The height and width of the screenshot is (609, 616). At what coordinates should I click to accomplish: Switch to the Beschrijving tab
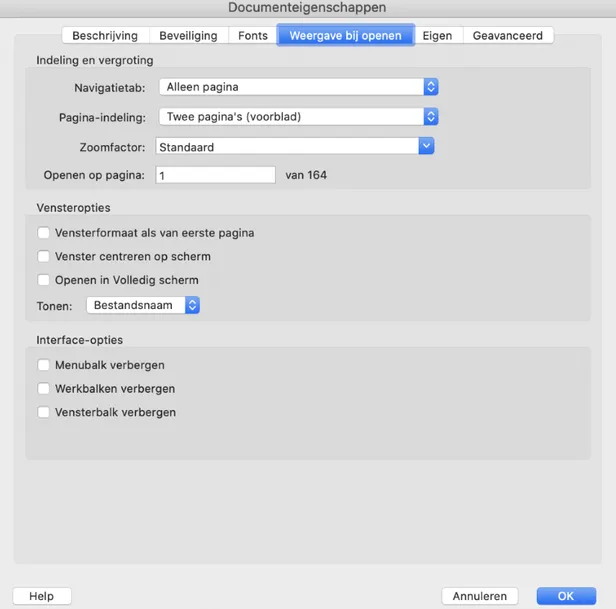(105, 36)
